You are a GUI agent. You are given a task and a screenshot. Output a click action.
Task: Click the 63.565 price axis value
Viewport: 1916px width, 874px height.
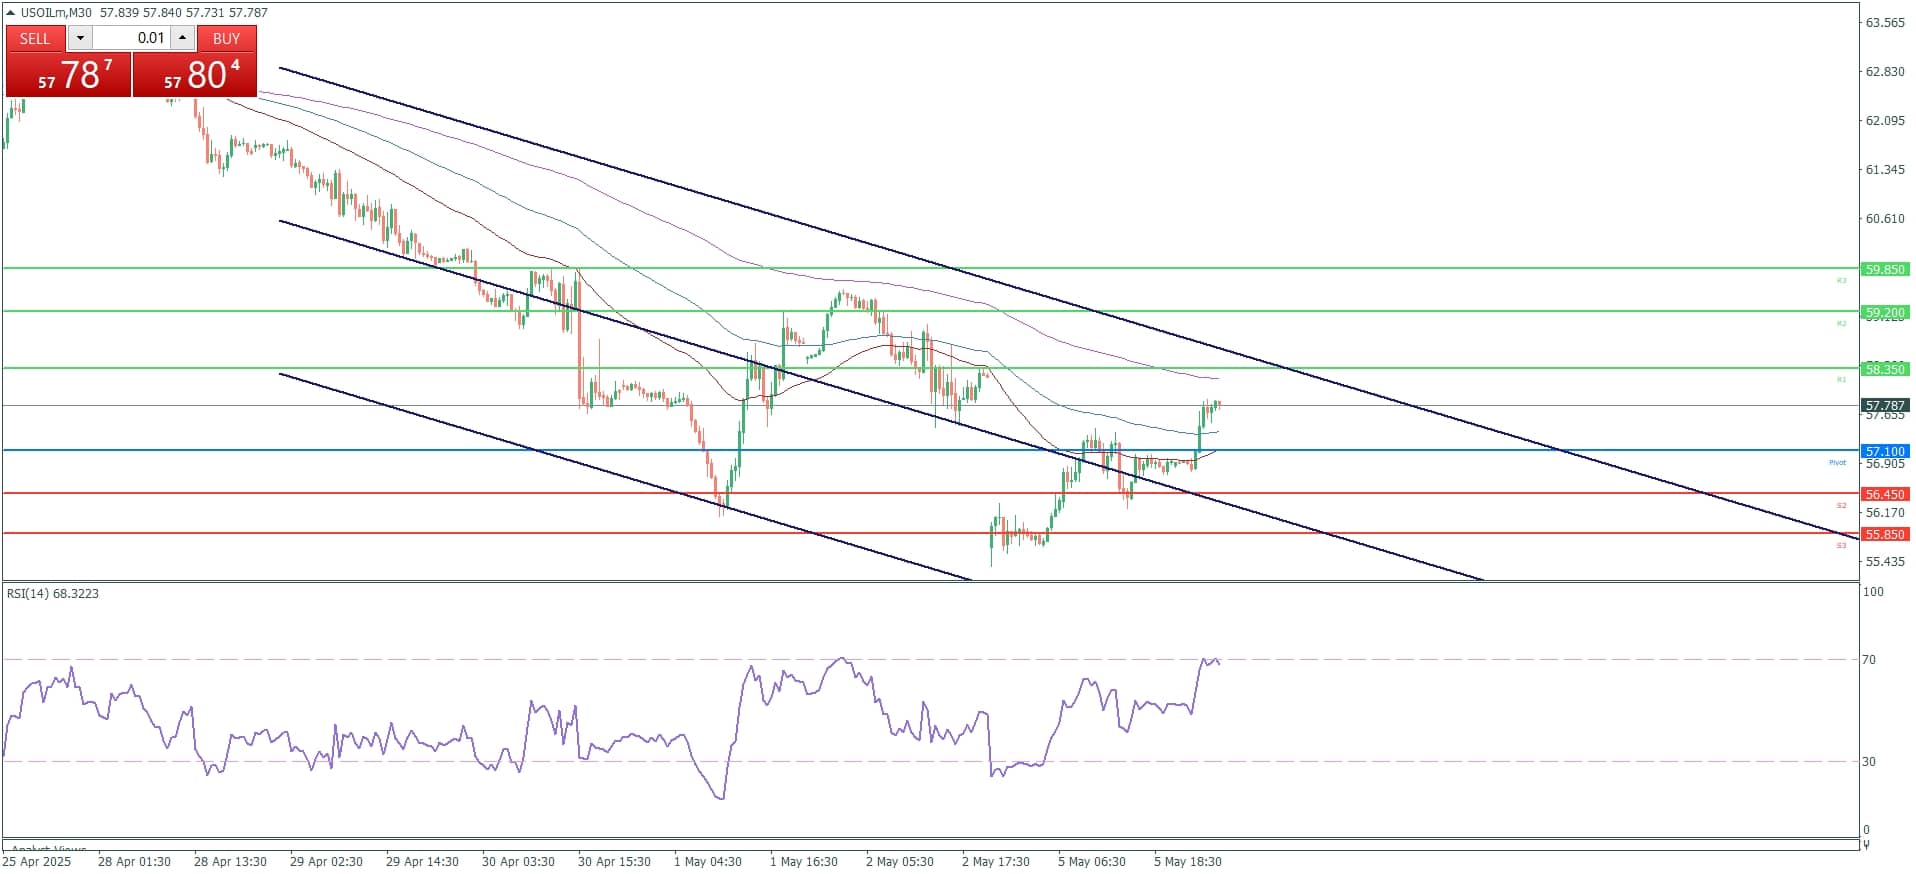pyautogui.click(x=1885, y=22)
